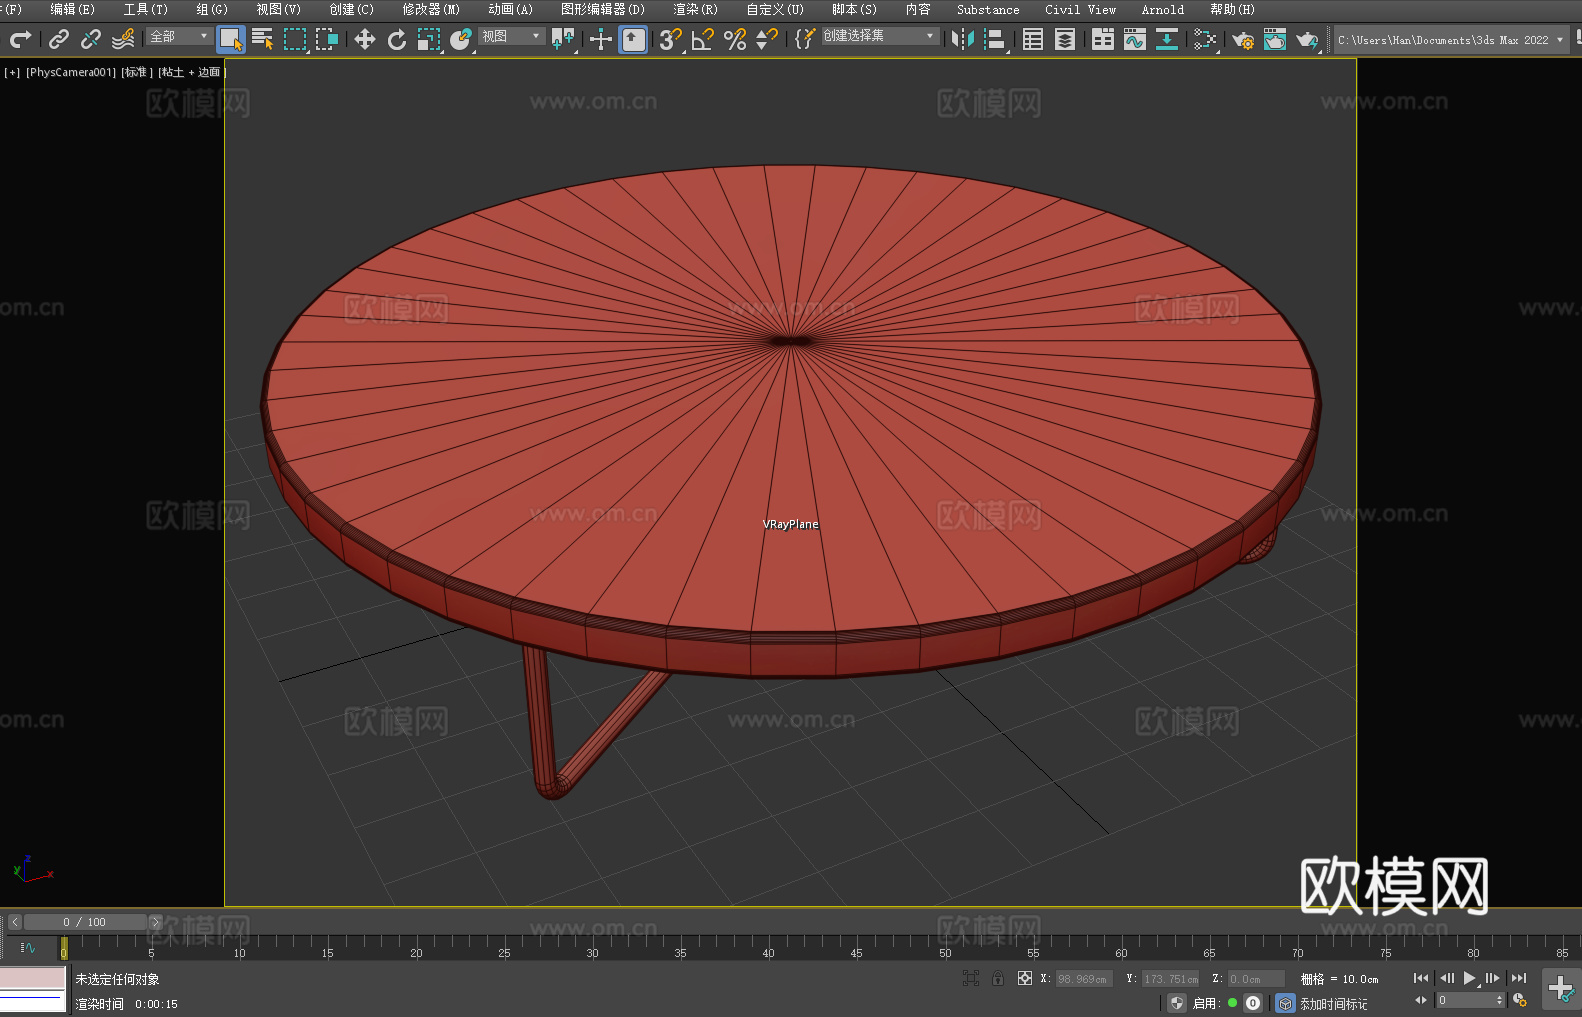Open the selection filter 全部 dropdown
This screenshot has height=1017, width=1582.
pos(179,36)
